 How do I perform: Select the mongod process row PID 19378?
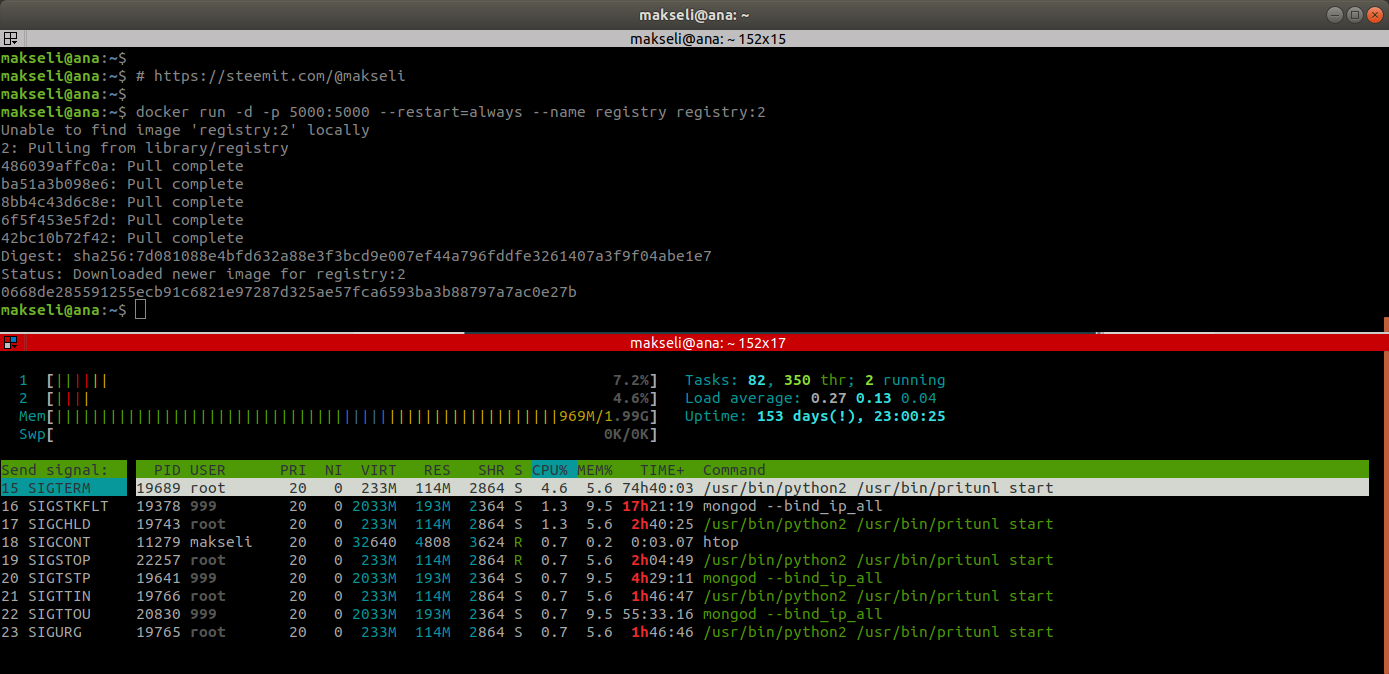(x=752, y=506)
